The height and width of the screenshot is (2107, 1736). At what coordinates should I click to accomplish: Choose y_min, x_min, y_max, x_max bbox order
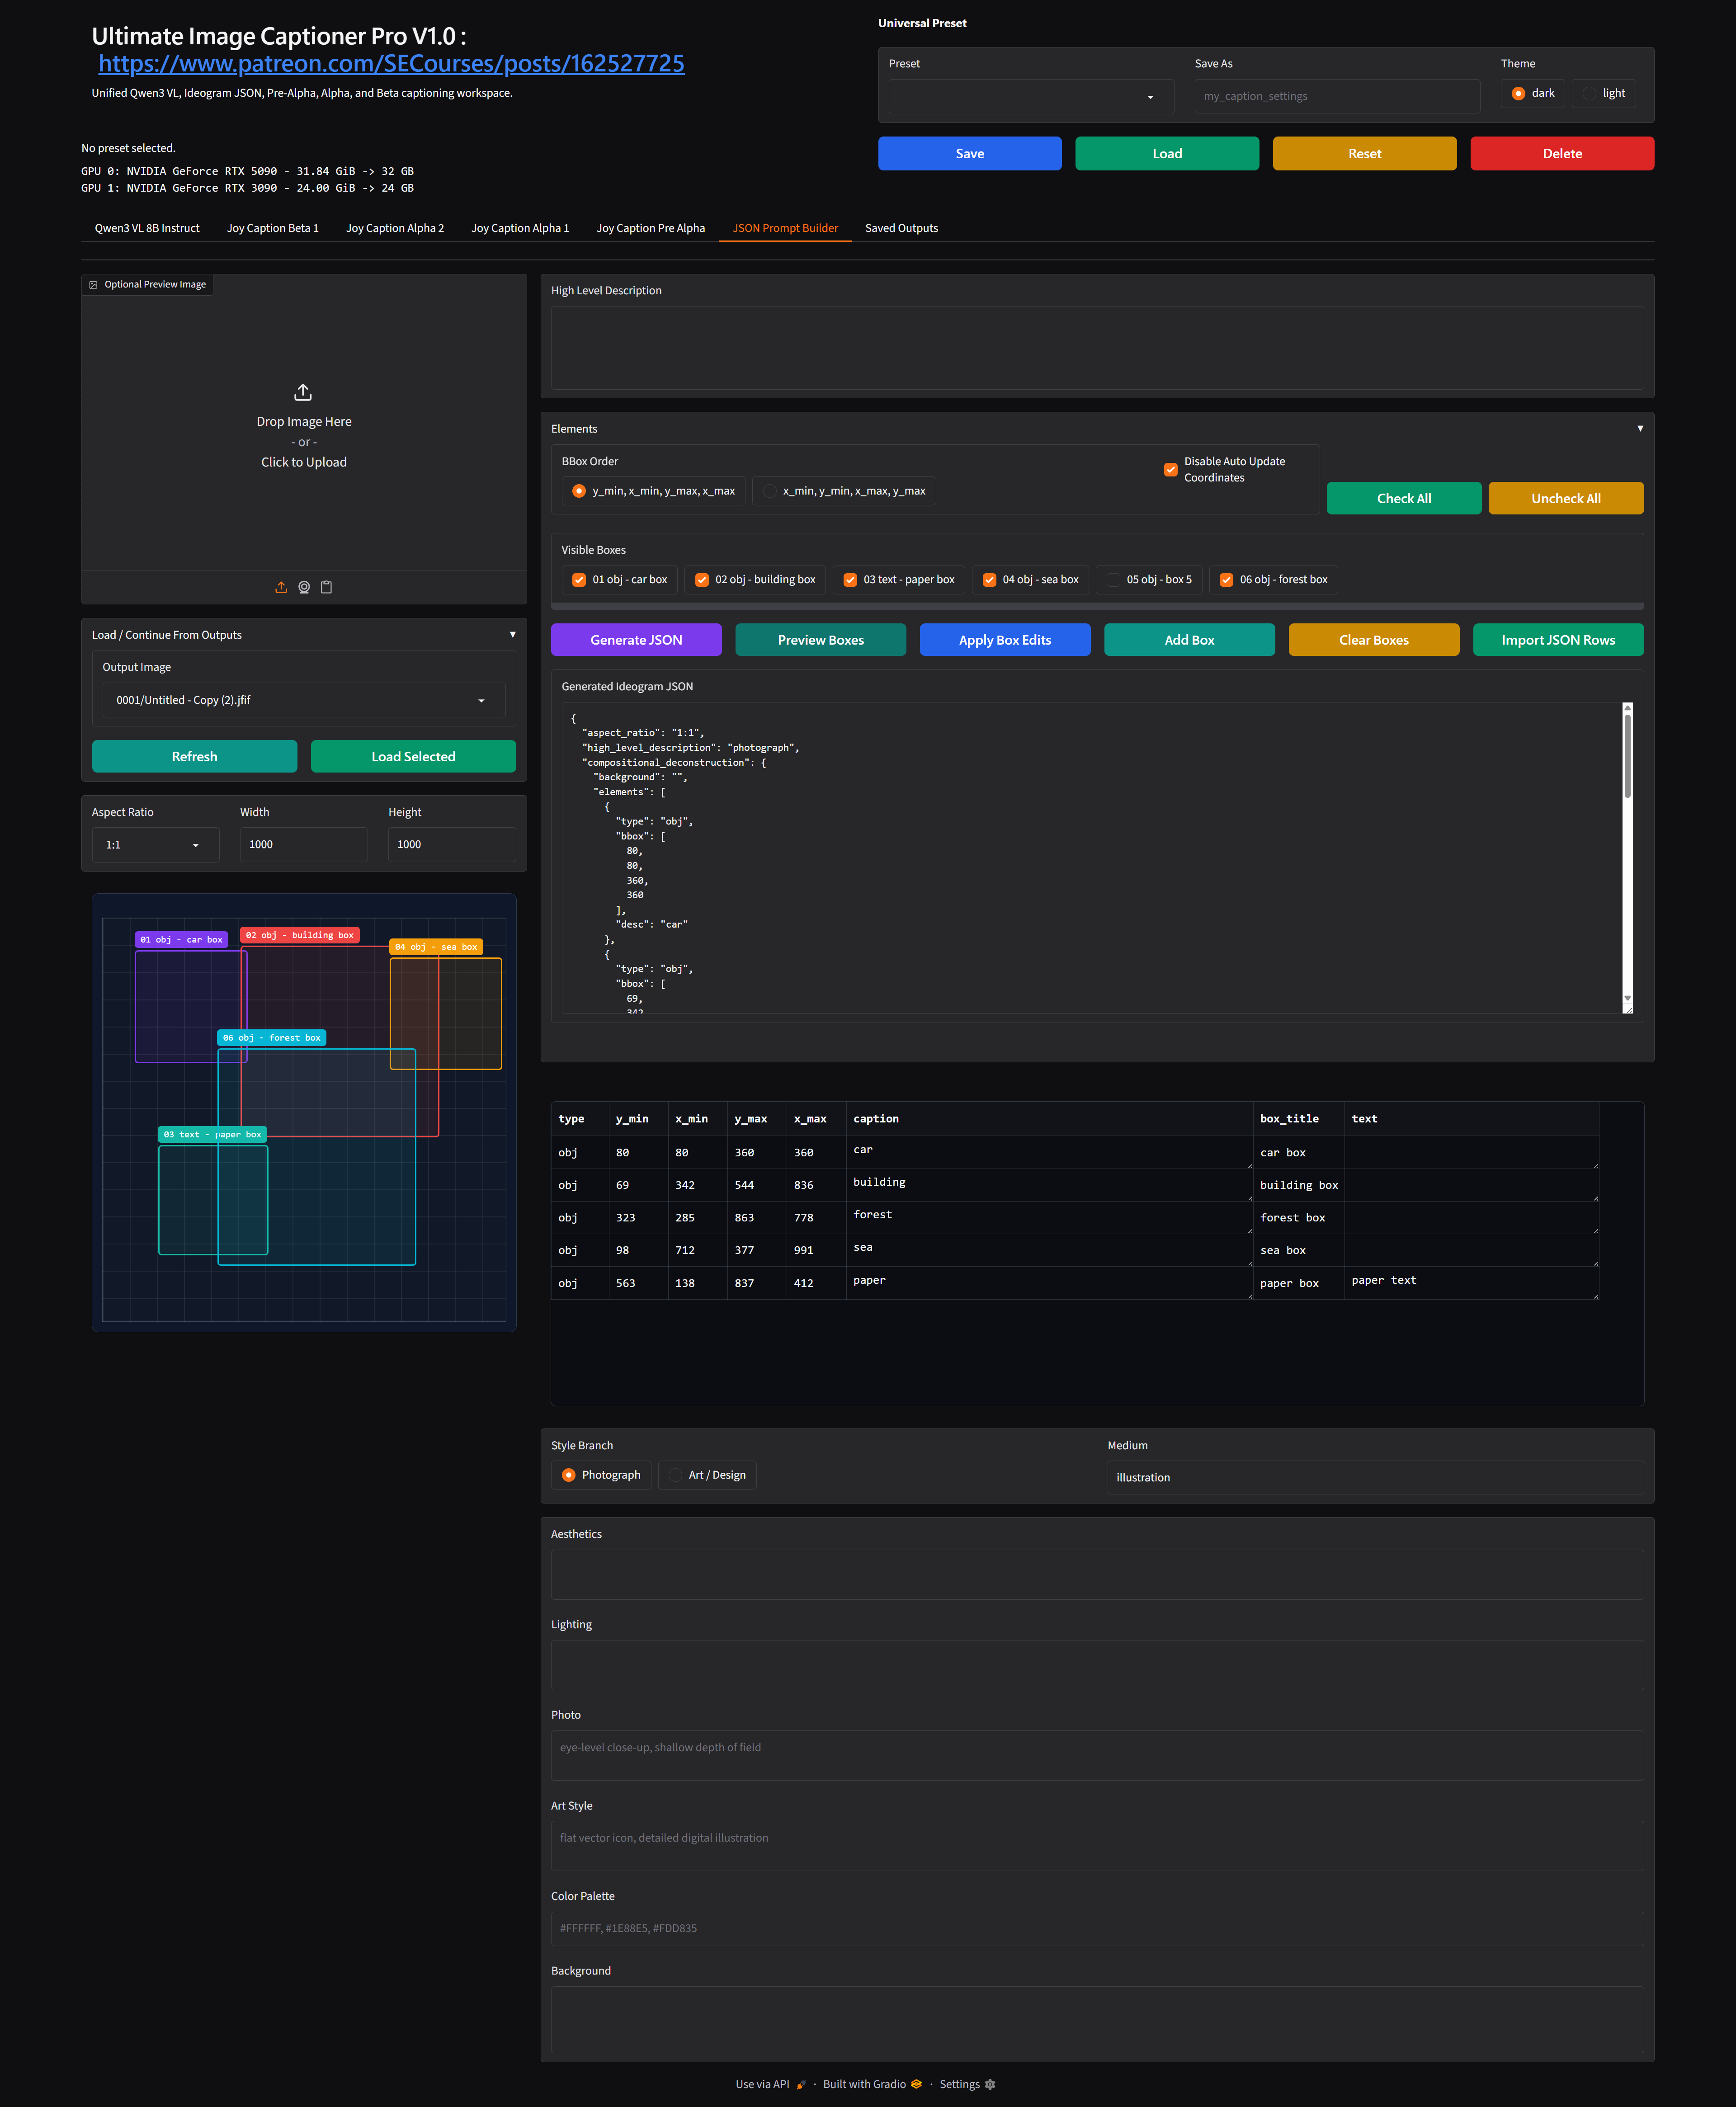click(579, 491)
